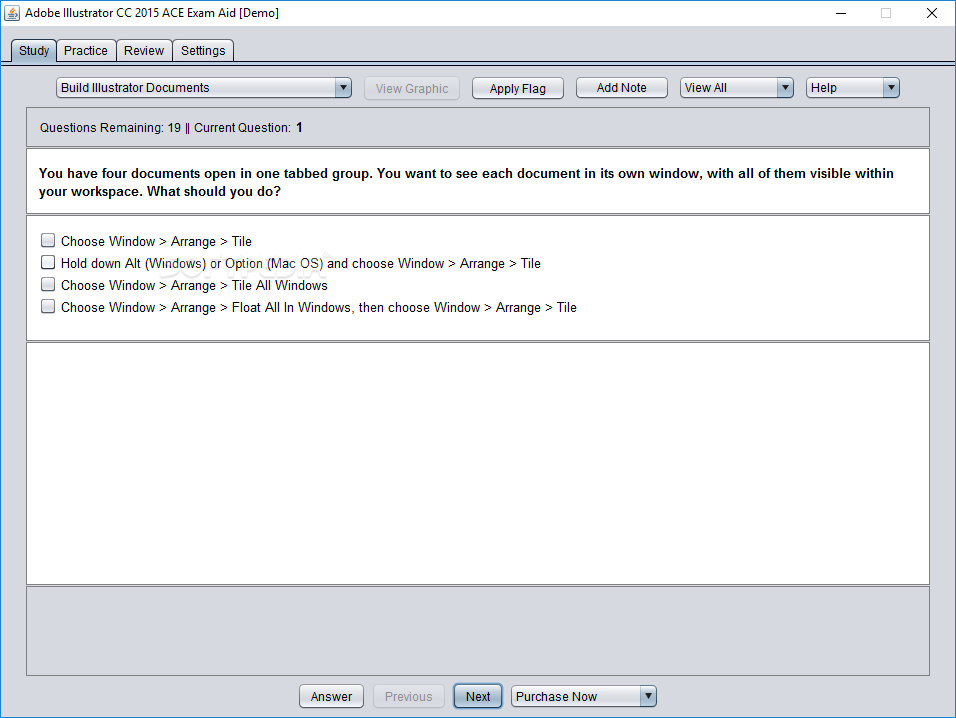This screenshot has height=718, width=956.
Task: Minimize the Exam Aid window
Action: [x=841, y=13]
